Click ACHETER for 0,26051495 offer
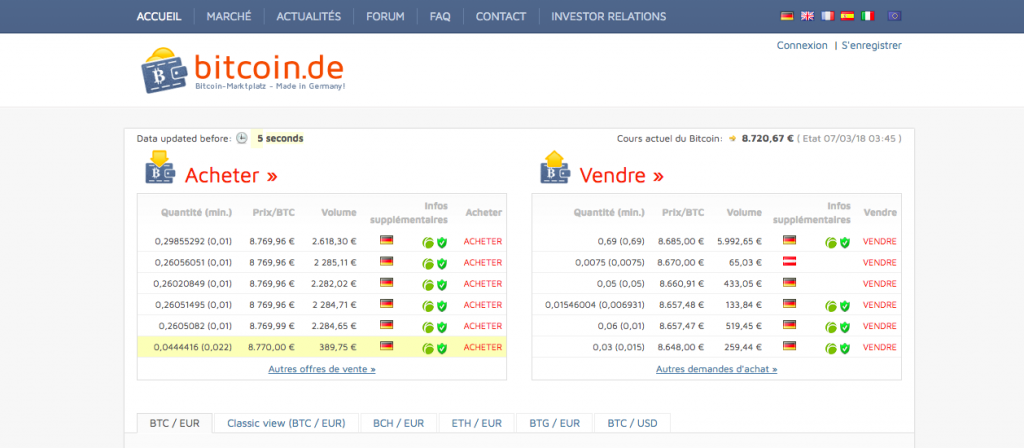The image size is (1024, 448). pos(483,305)
